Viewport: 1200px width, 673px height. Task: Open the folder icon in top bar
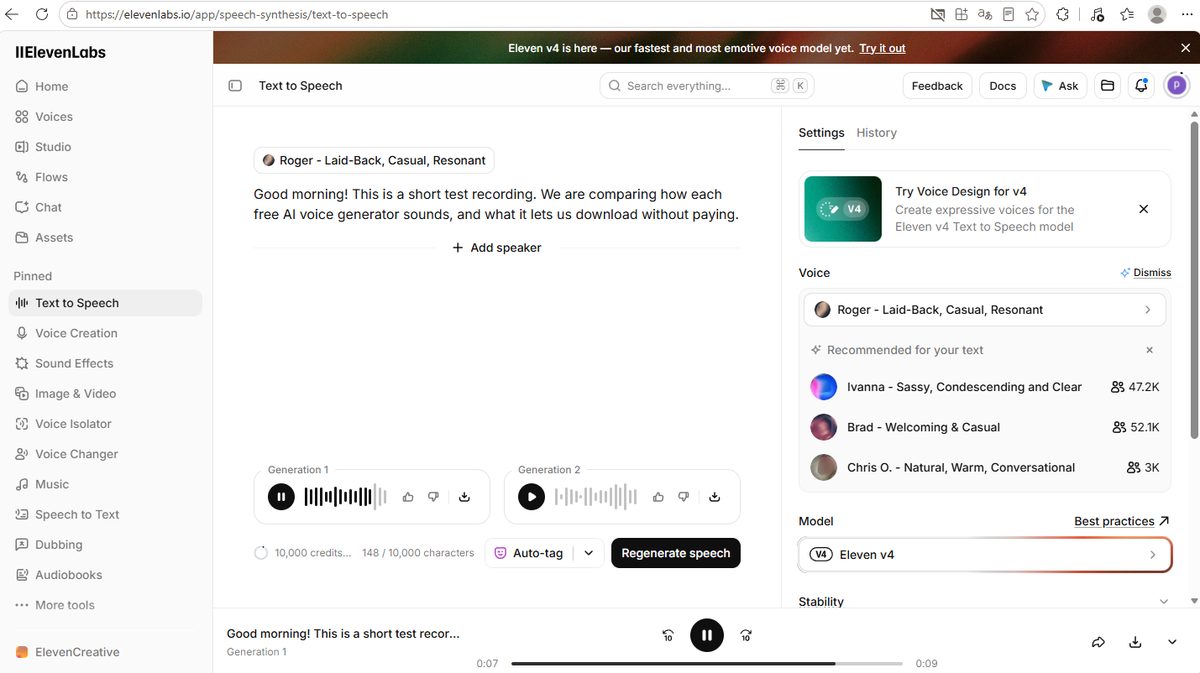click(1107, 86)
